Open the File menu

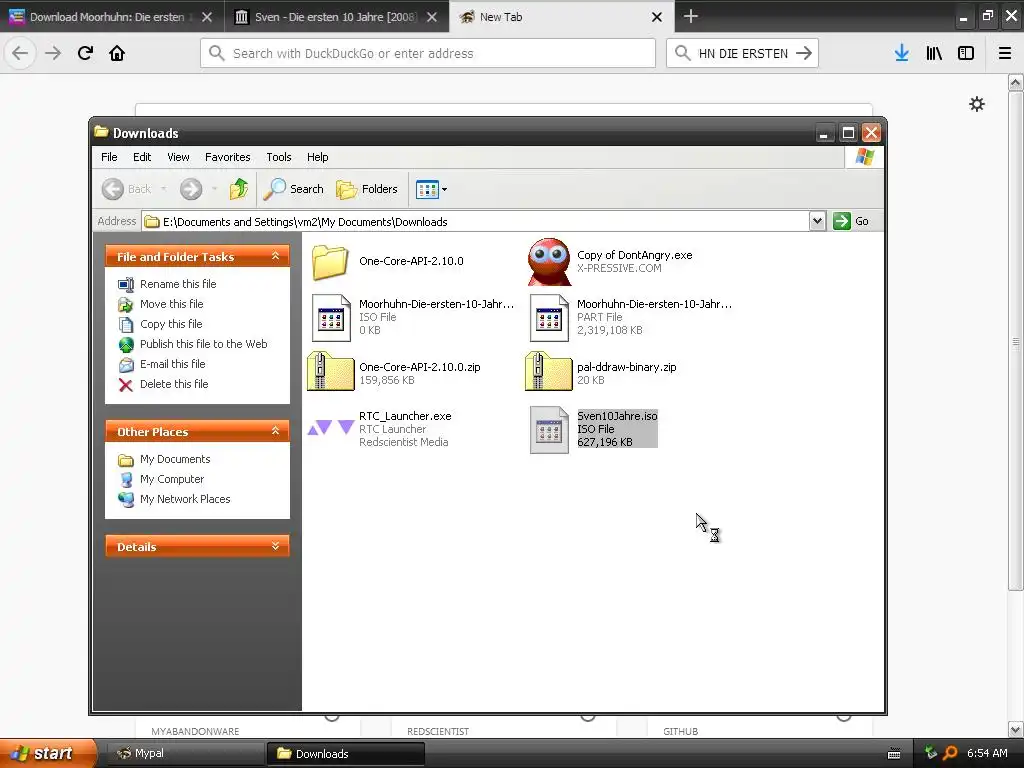pyautogui.click(x=109, y=157)
